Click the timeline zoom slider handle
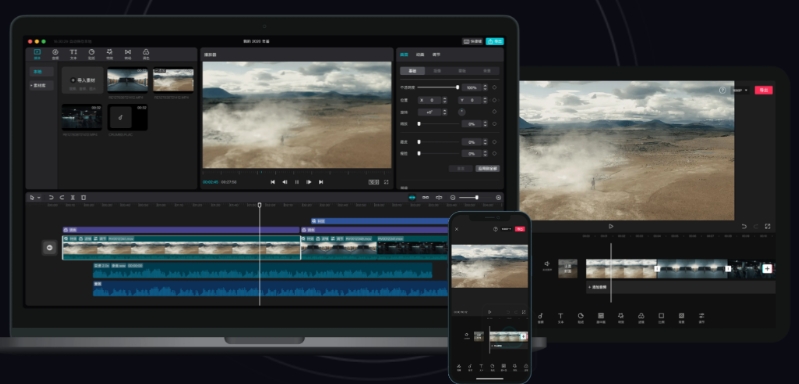Screen dimensions: 799x384 click(x=476, y=198)
